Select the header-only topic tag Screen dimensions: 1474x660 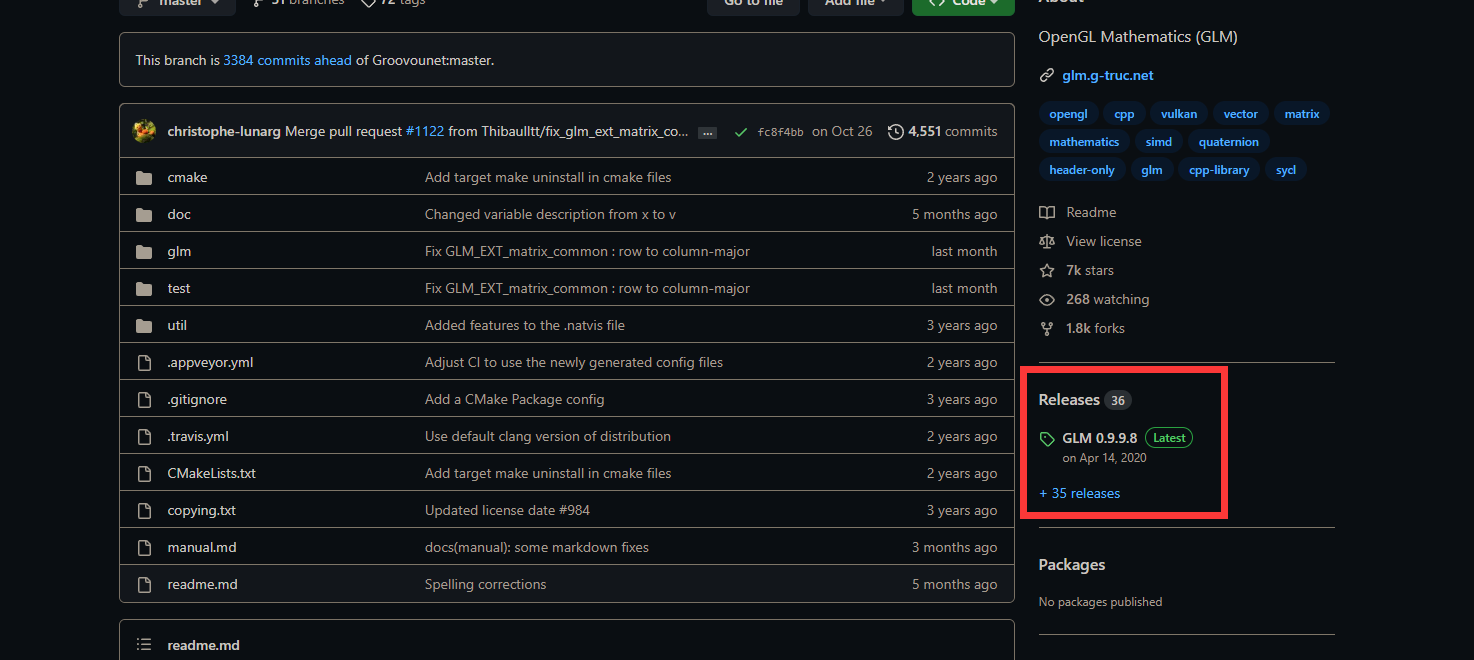tap(1082, 170)
